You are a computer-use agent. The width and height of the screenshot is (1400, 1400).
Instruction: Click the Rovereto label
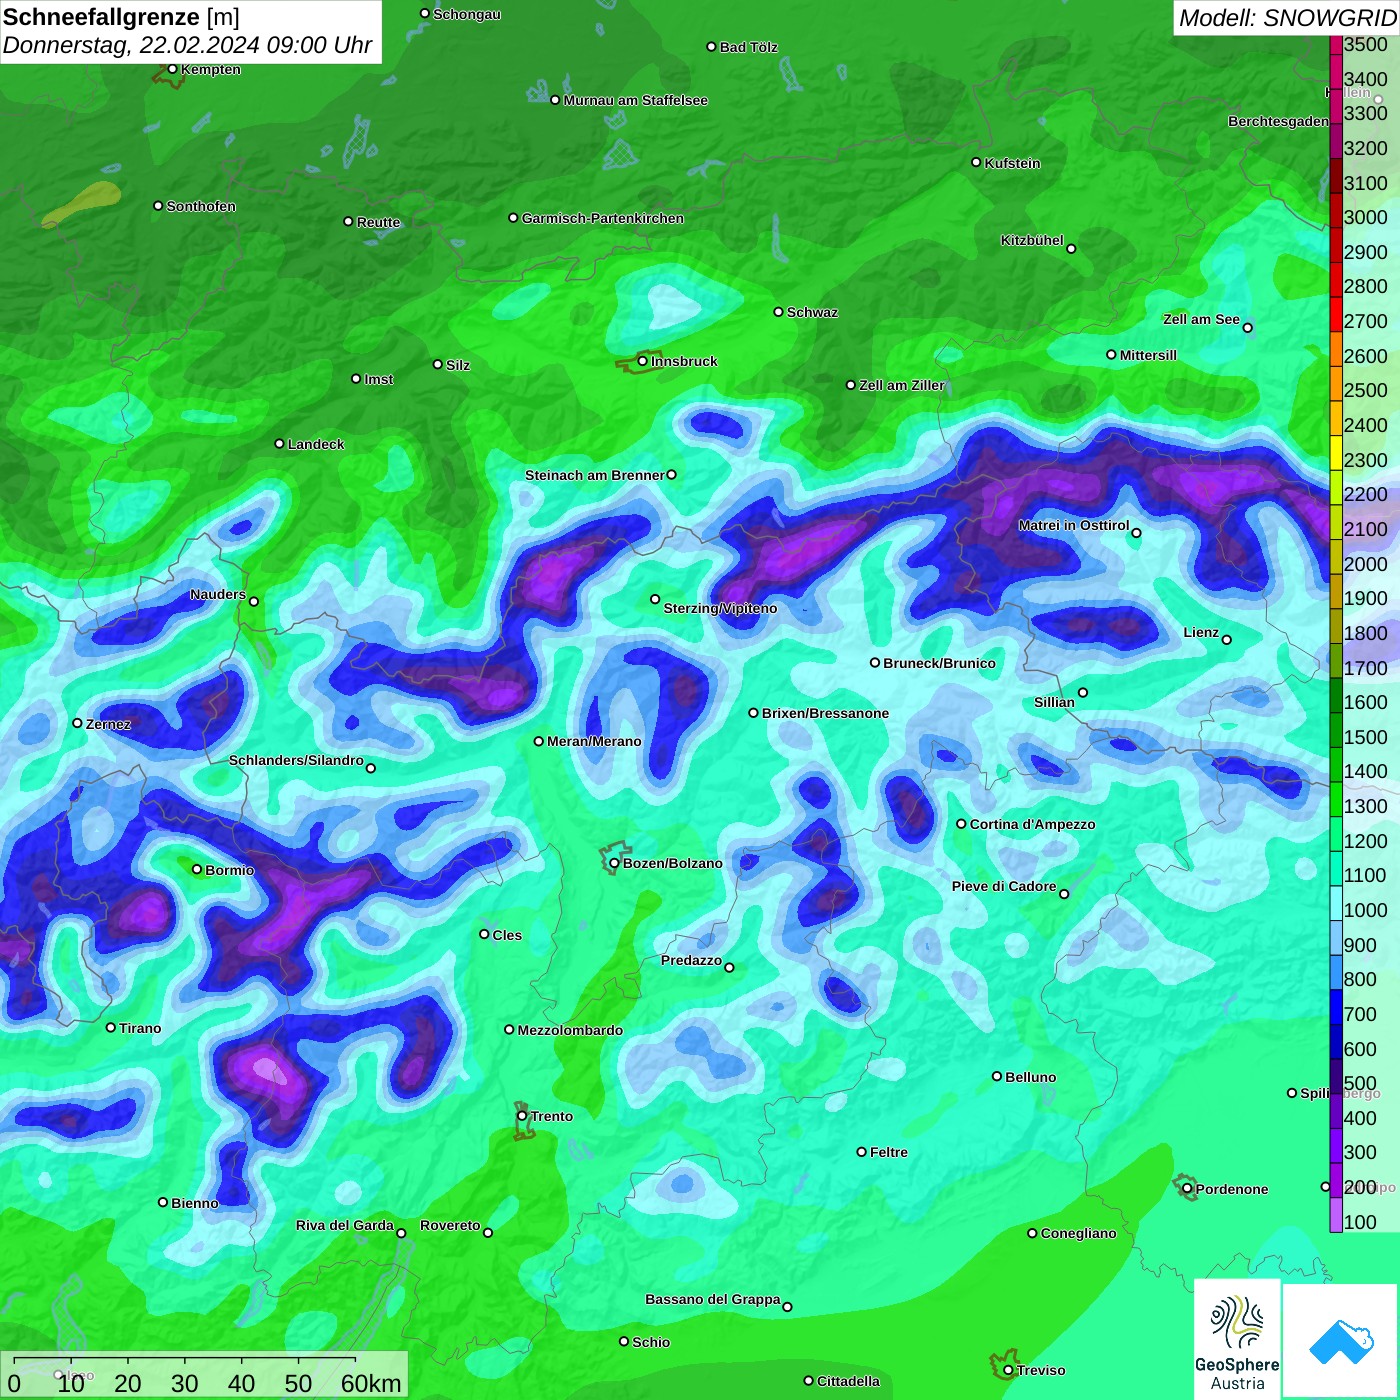450,1225
